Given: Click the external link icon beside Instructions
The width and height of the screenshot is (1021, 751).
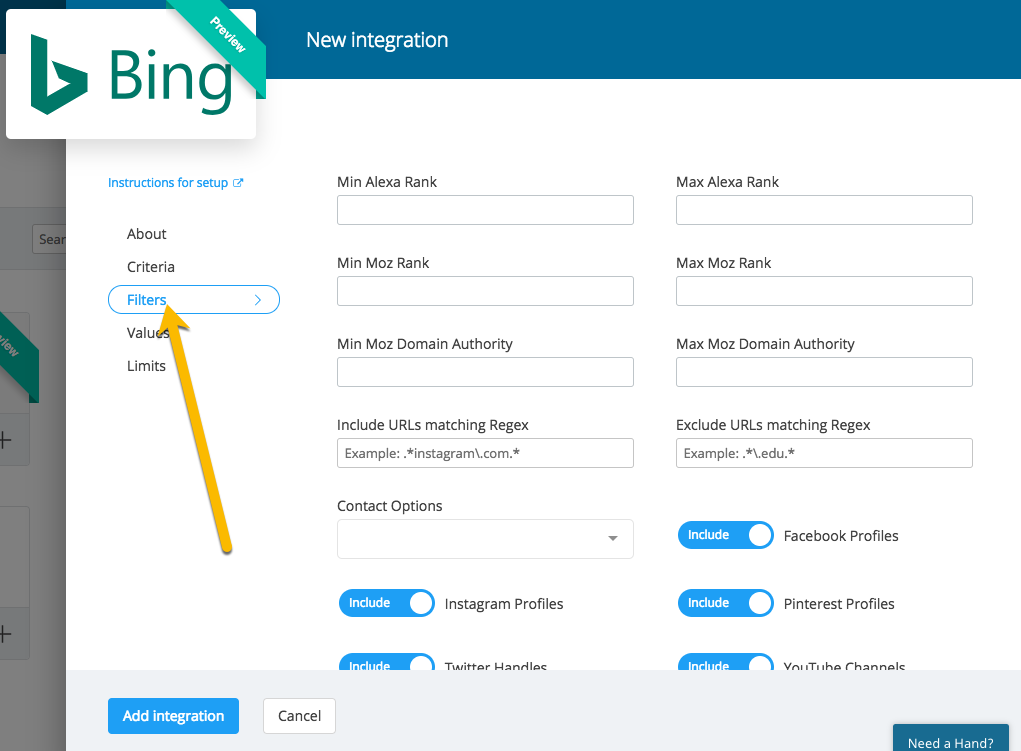Looking at the screenshot, I should coord(238,183).
